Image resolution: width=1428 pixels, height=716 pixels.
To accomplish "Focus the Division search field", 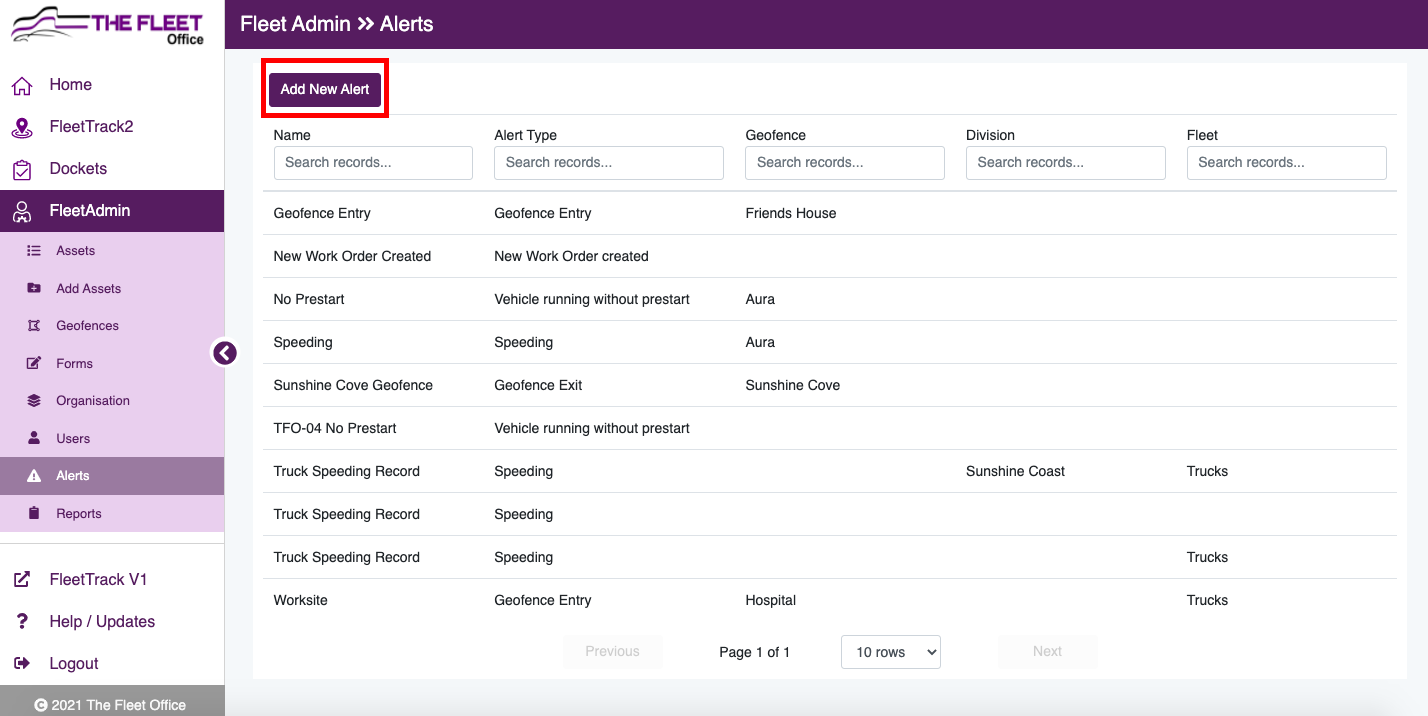I will [1066, 163].
